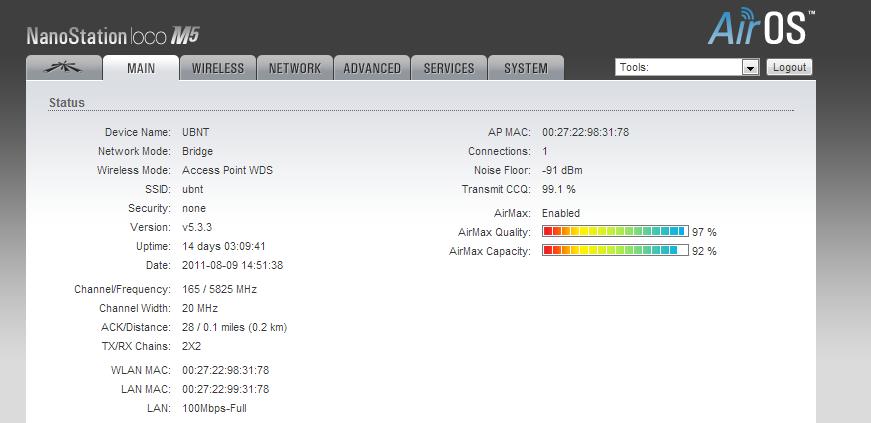Click the Status section heading
871x423 pixels.
pos(67,103)
